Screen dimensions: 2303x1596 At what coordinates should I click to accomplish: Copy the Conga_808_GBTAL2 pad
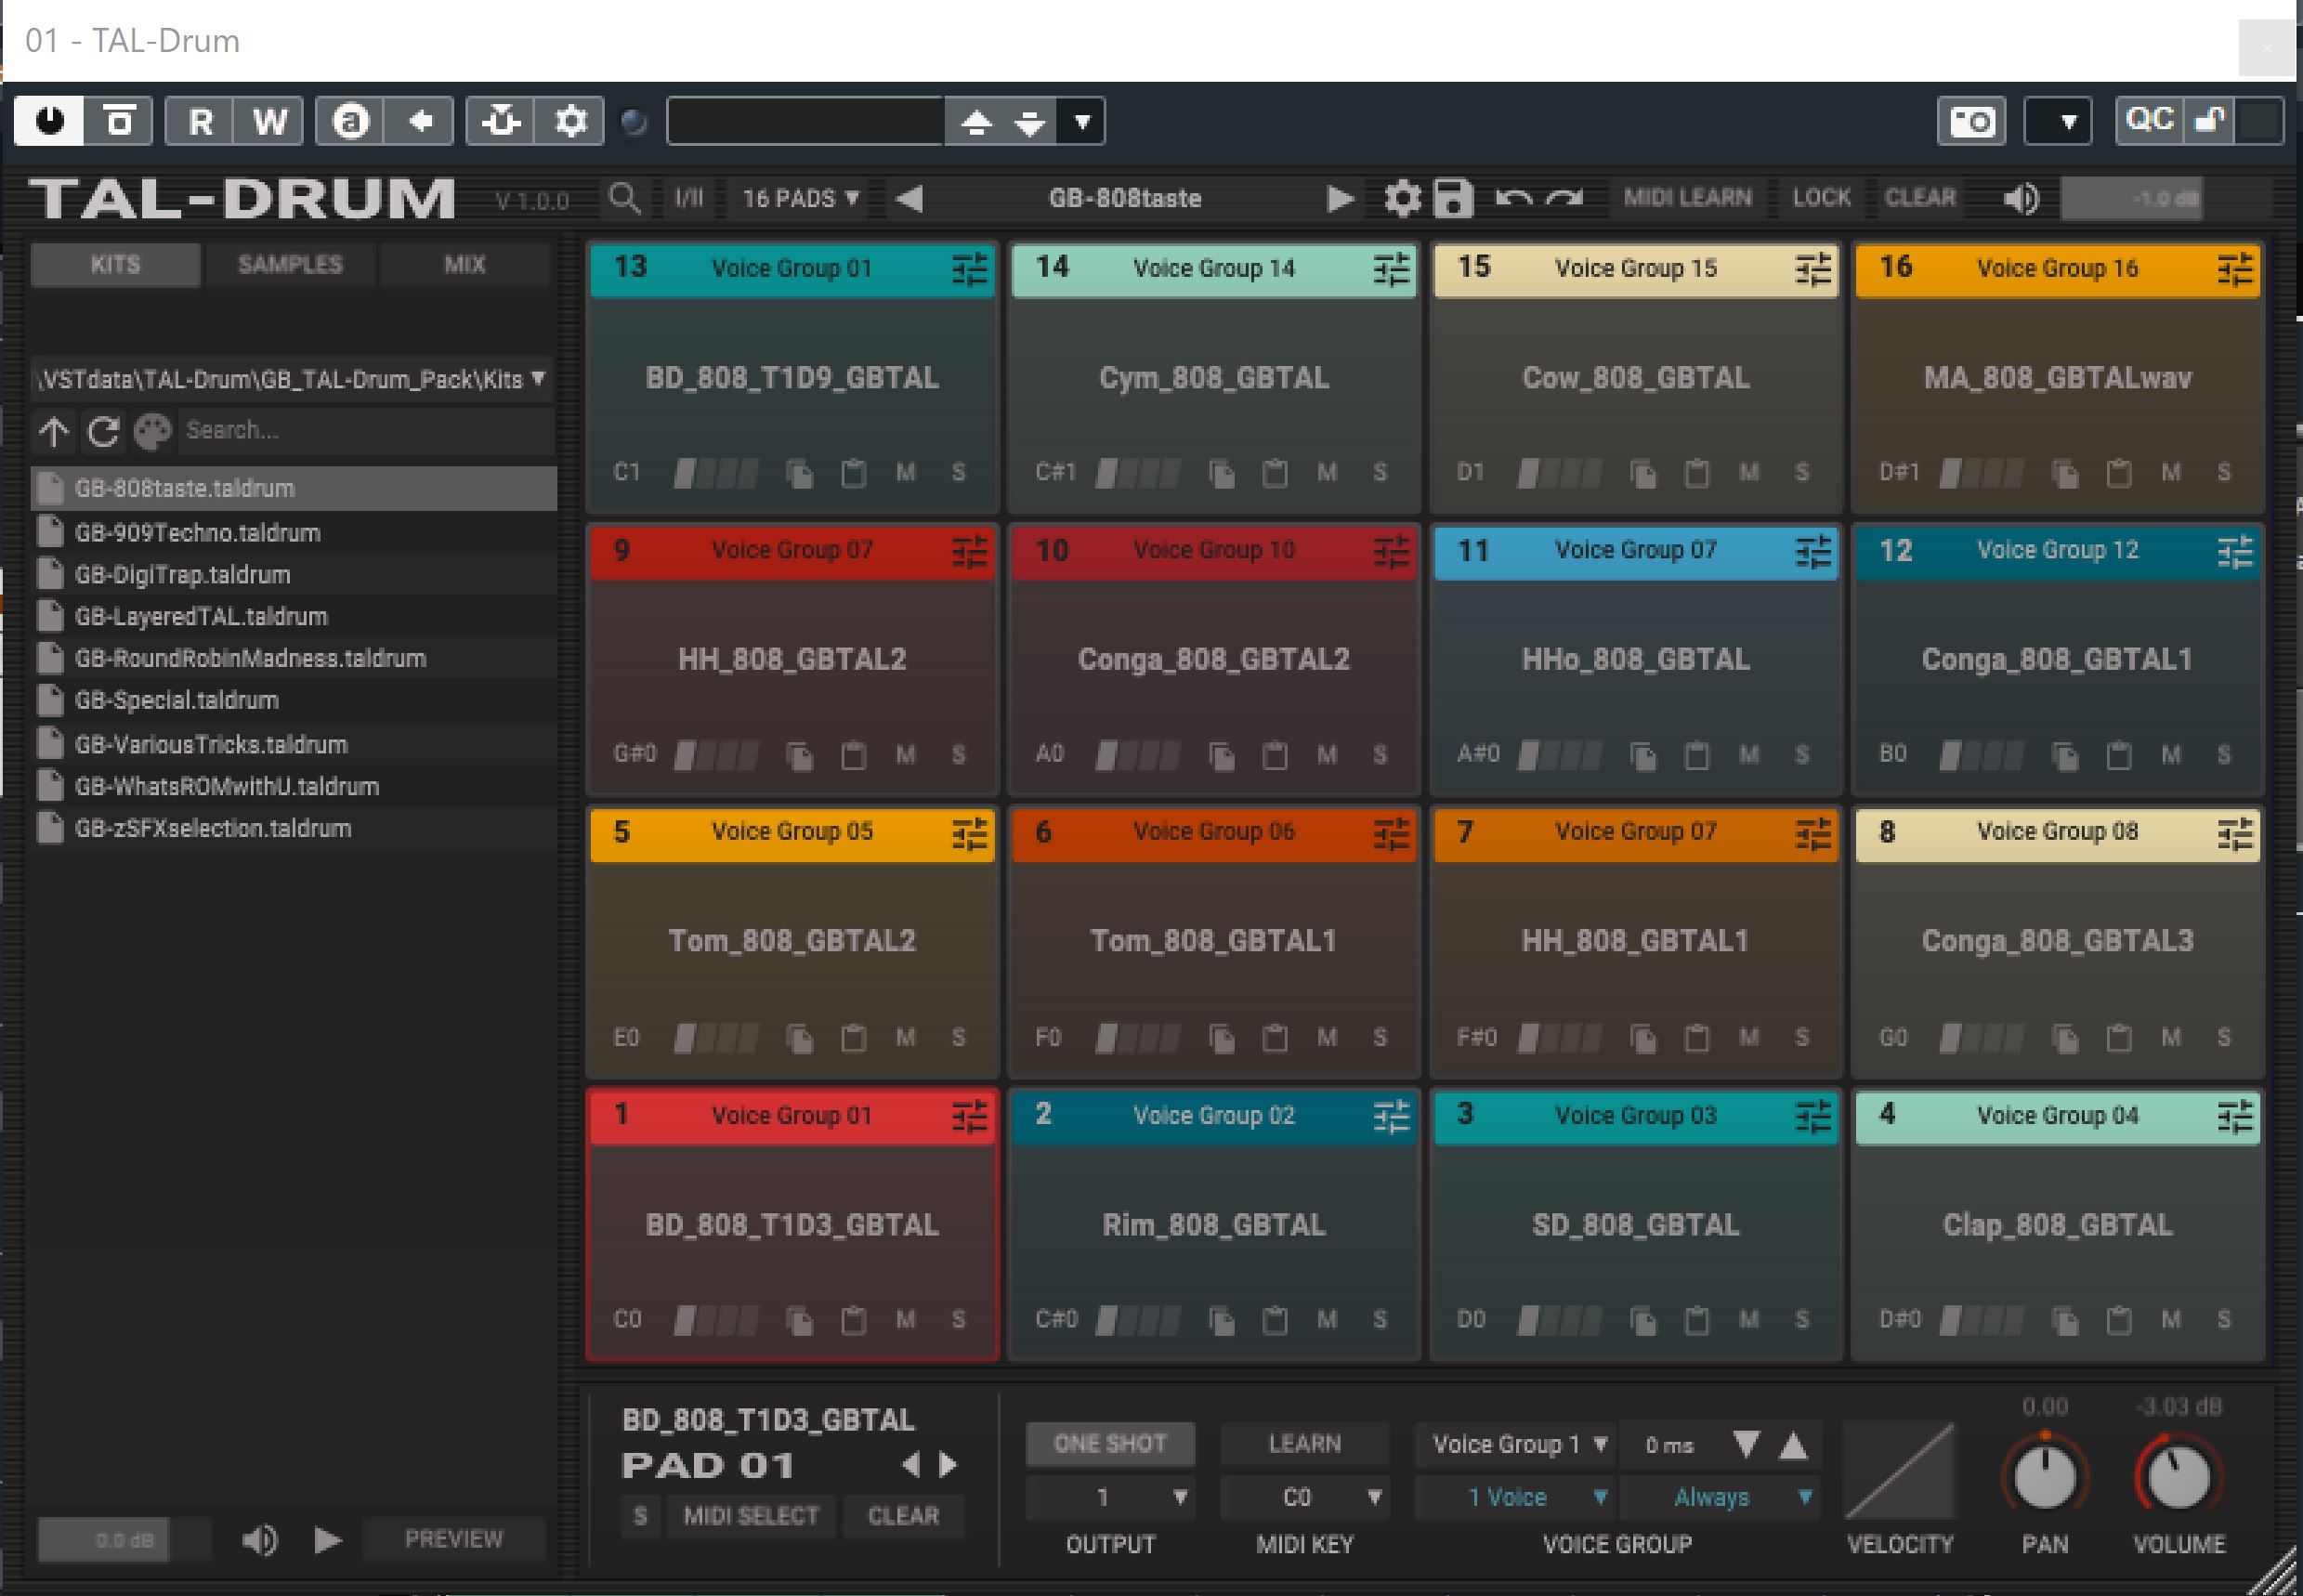(1221, 755)
